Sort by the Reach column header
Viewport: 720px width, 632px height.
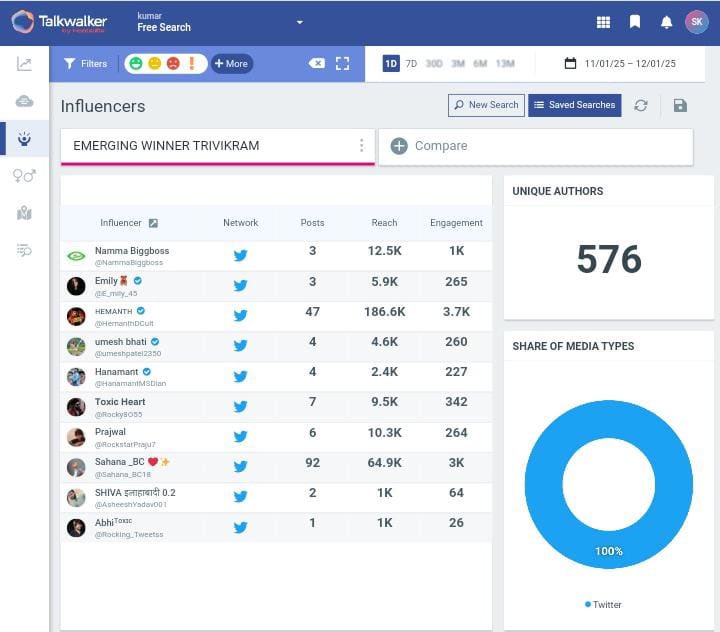[x=384, y=223]
